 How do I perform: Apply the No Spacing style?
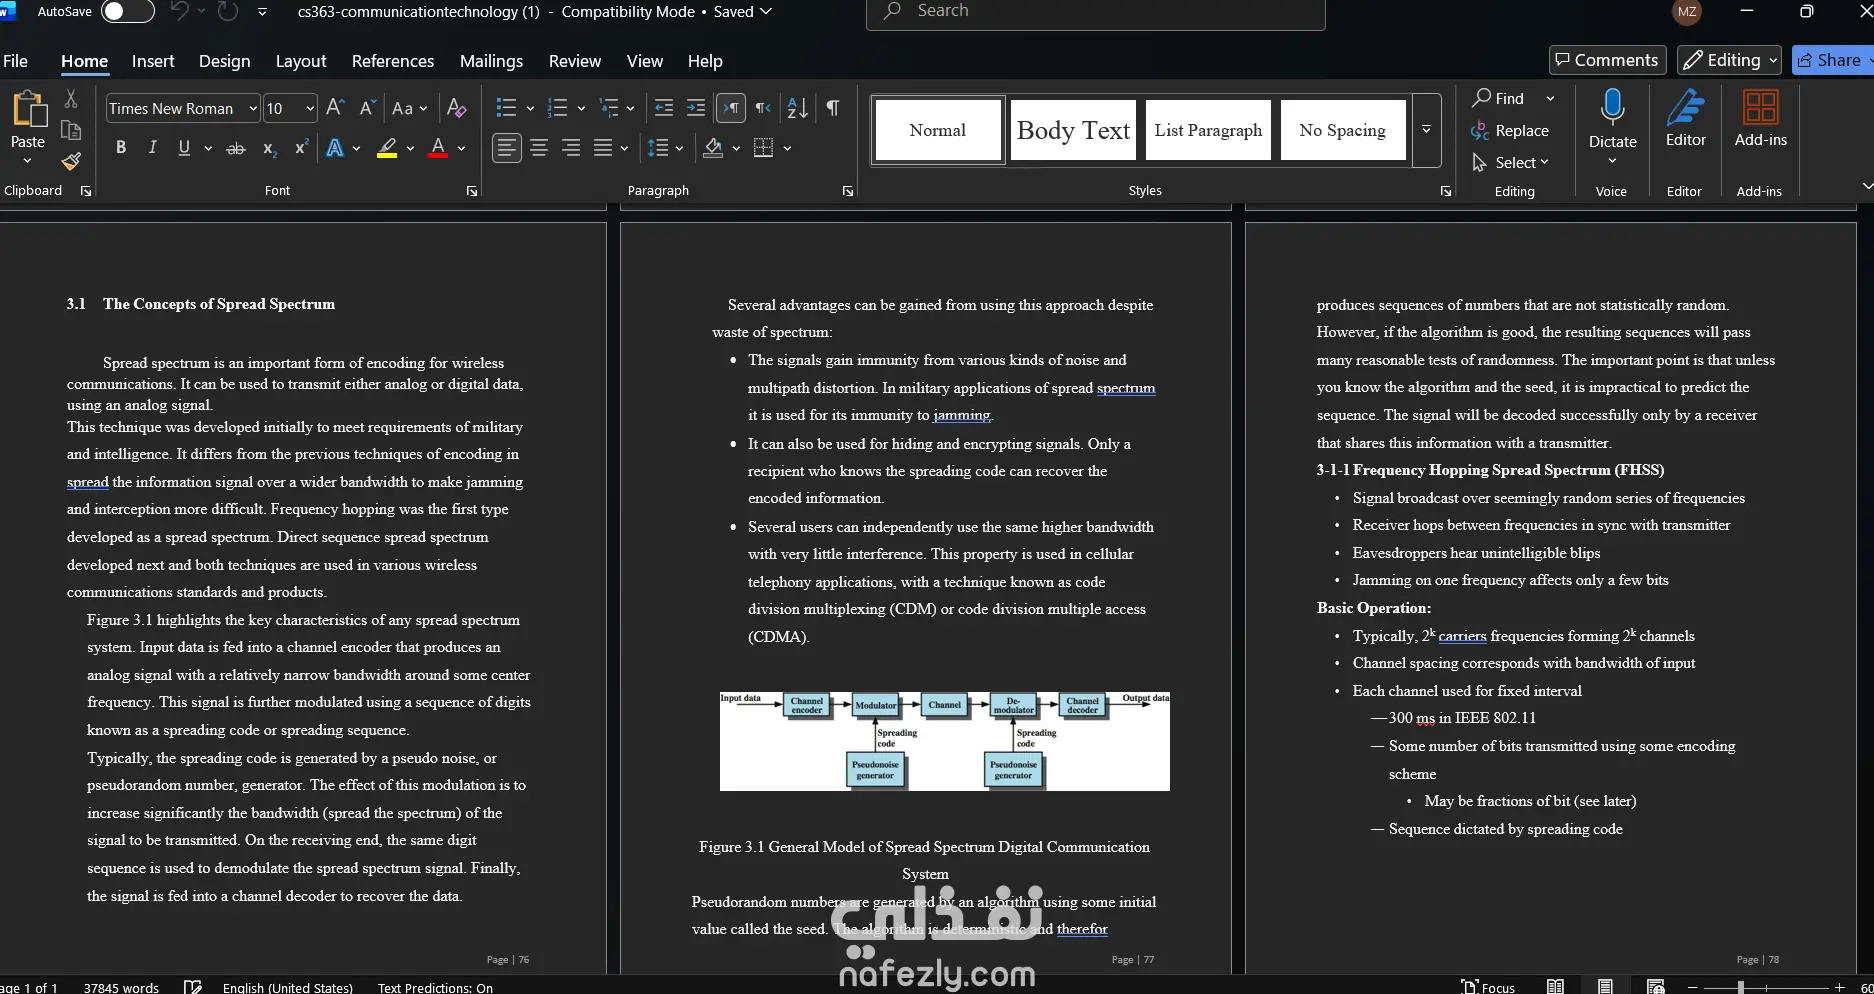(x=1342, y=130)
